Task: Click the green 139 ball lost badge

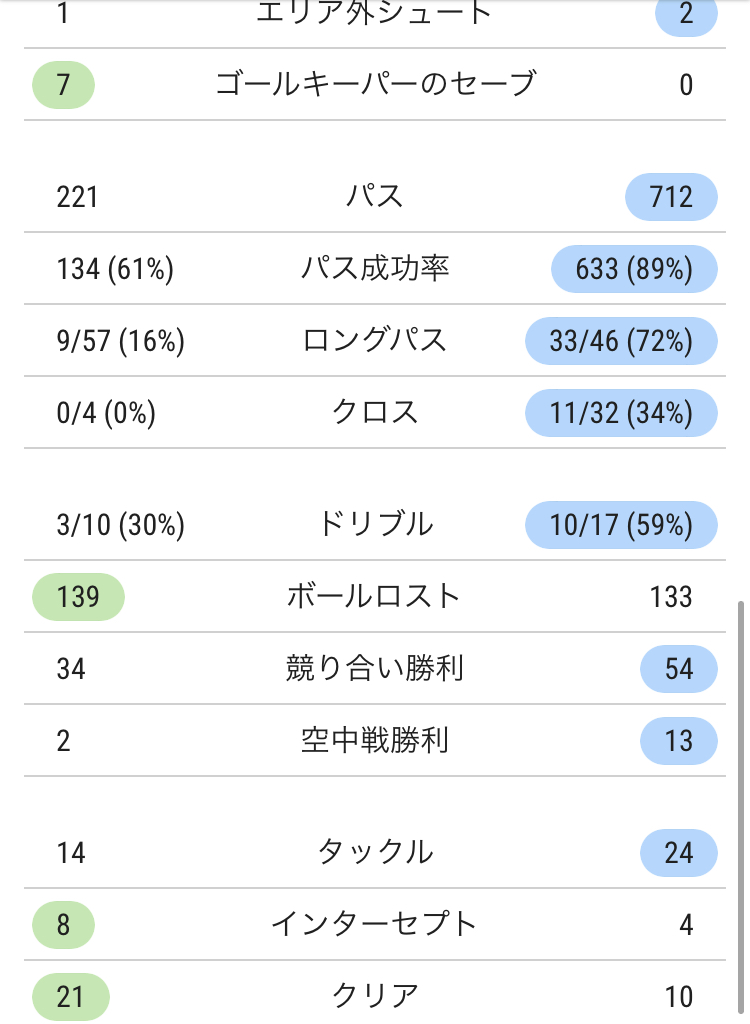Action: click(x=78, y=597)
